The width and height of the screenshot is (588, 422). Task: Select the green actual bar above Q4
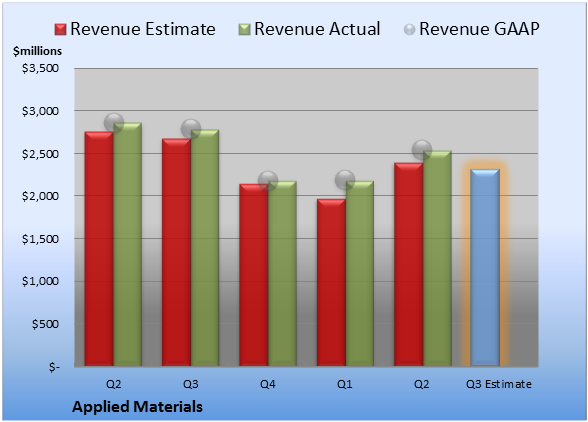(282, 273)
